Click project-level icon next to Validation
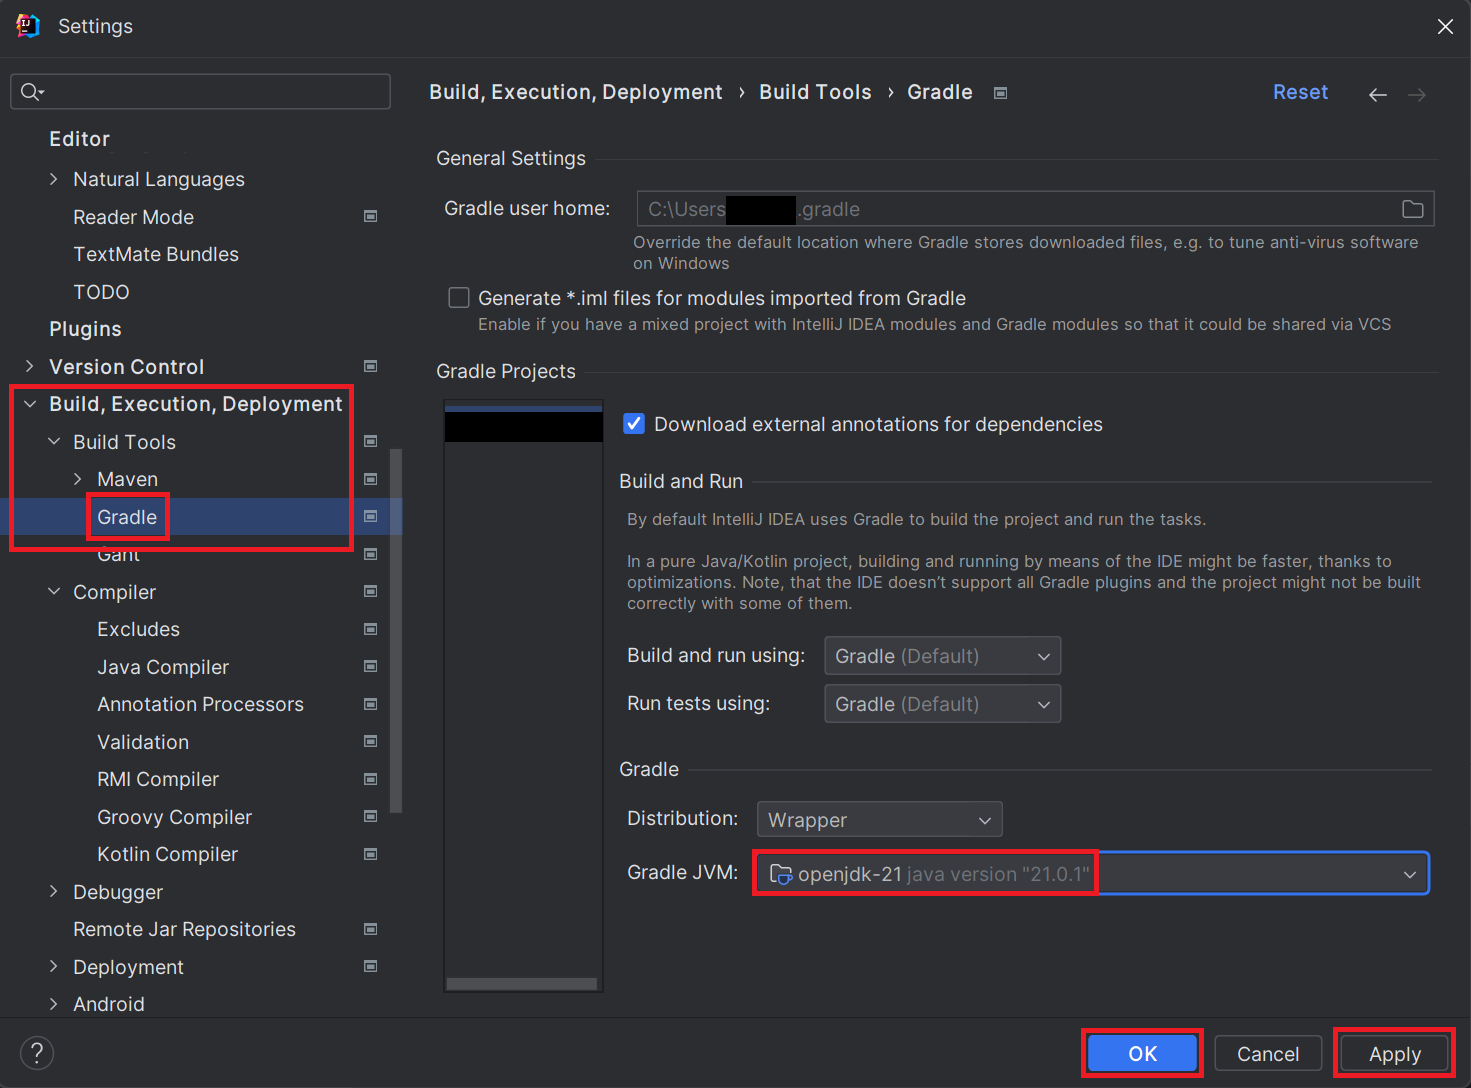 point(371,742)
